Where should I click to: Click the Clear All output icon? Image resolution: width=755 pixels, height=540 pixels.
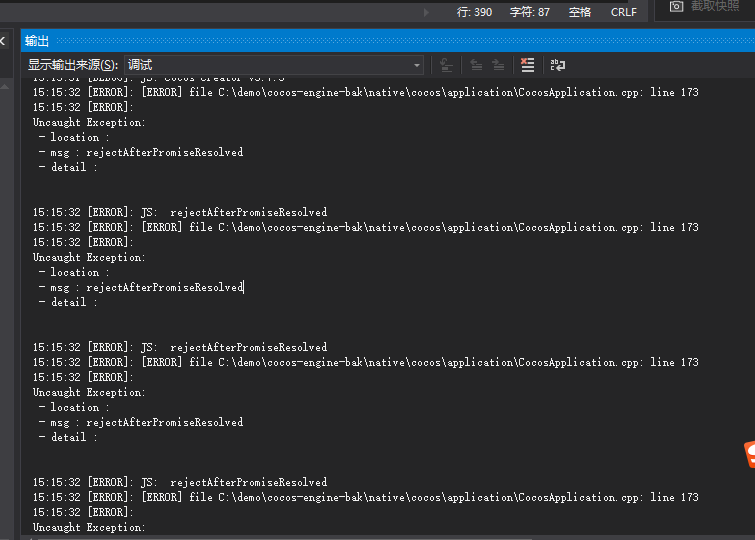pyautogui.click(x=528, y=65)
